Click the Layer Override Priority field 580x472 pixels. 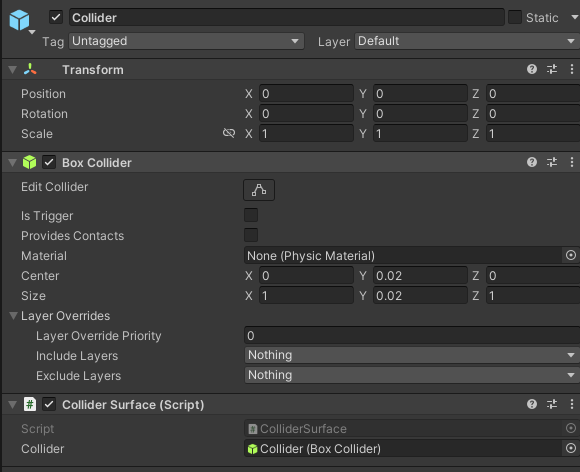(x=412, y=336)
